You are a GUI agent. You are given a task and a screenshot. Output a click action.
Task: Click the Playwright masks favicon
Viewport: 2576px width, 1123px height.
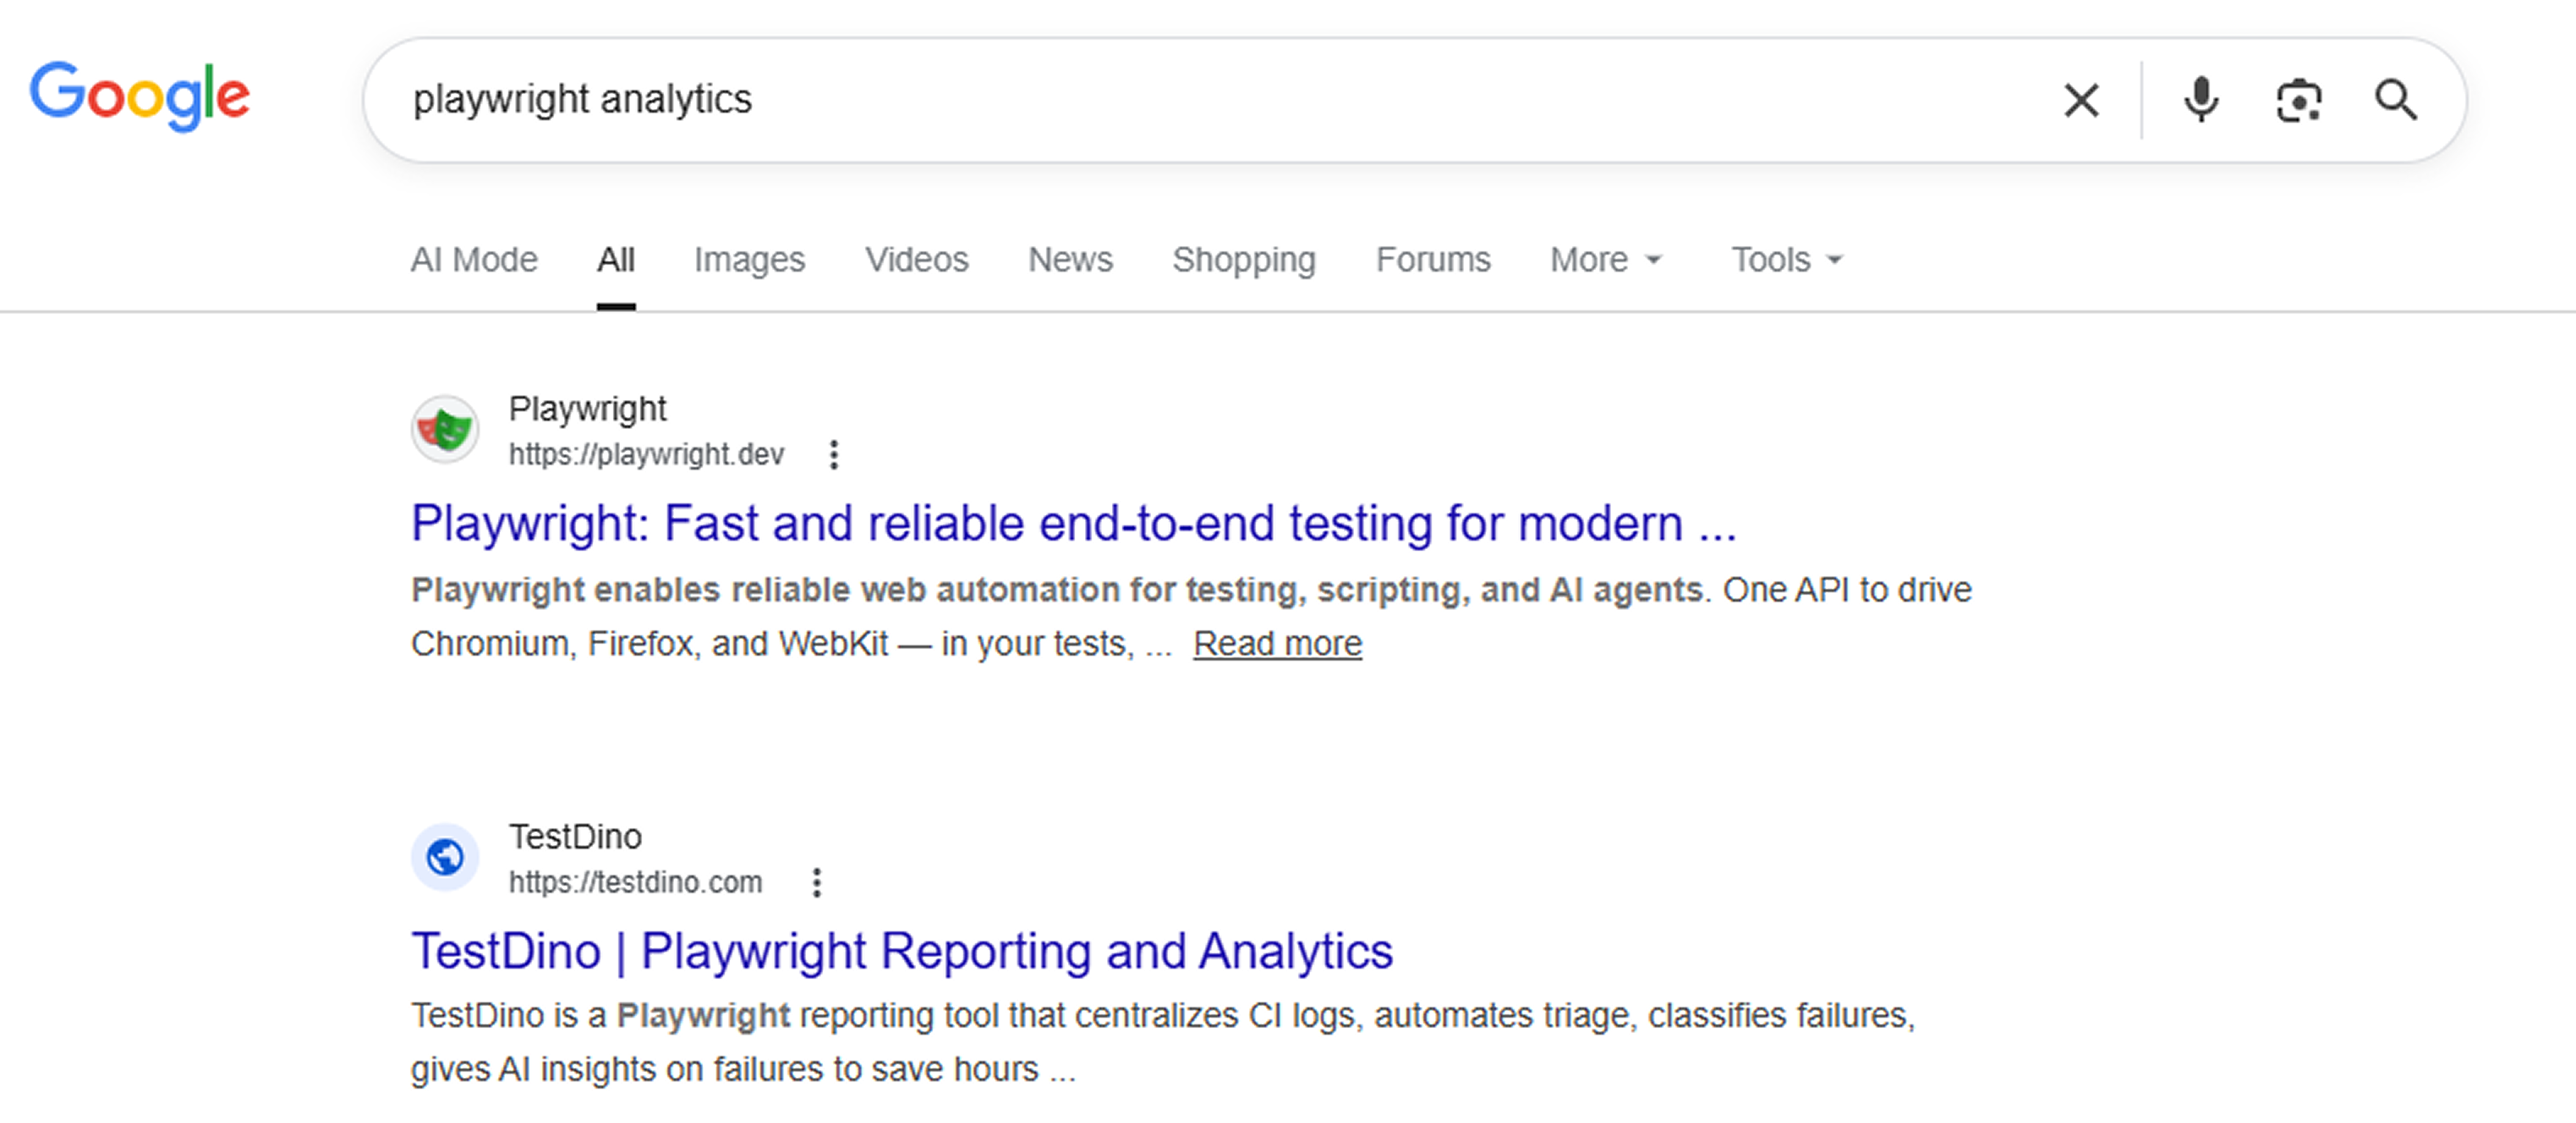coord(445,430)
